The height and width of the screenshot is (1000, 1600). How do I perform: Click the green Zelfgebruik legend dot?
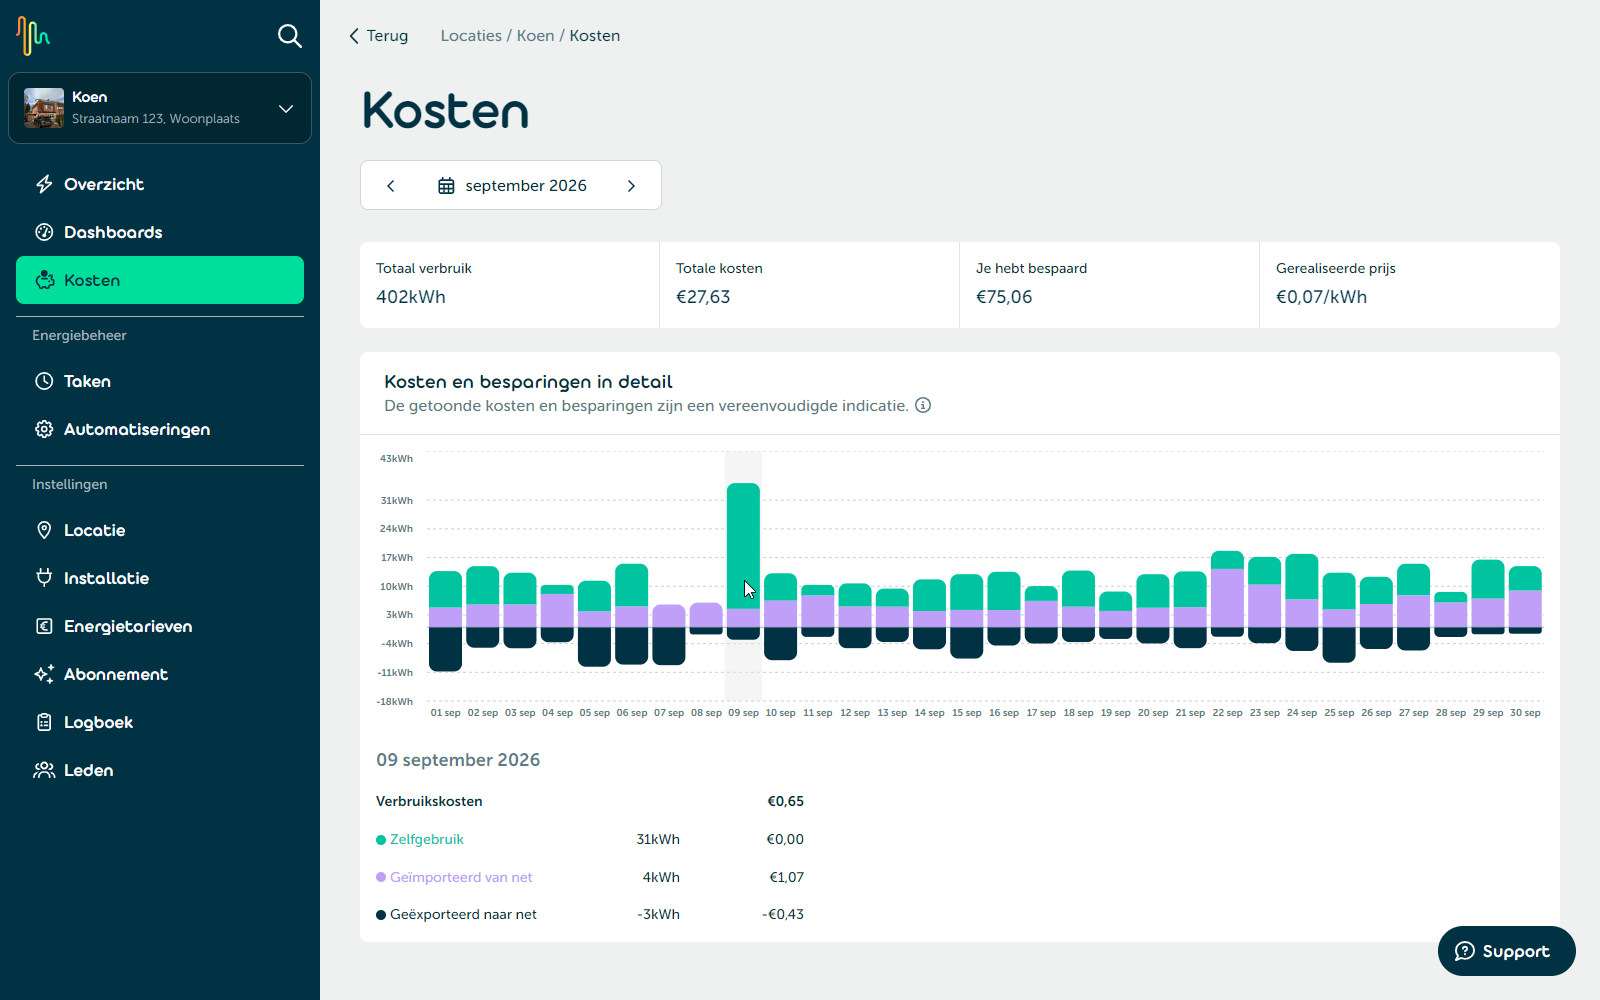[381, 840]
